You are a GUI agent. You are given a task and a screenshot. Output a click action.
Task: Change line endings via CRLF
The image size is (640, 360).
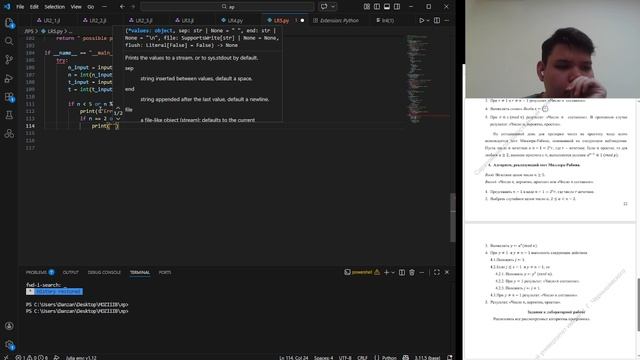(362, 358)
